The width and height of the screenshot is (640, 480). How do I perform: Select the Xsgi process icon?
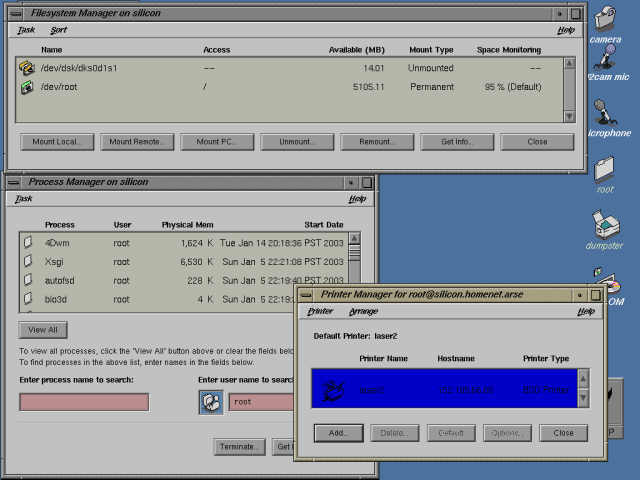pos(28,261)
